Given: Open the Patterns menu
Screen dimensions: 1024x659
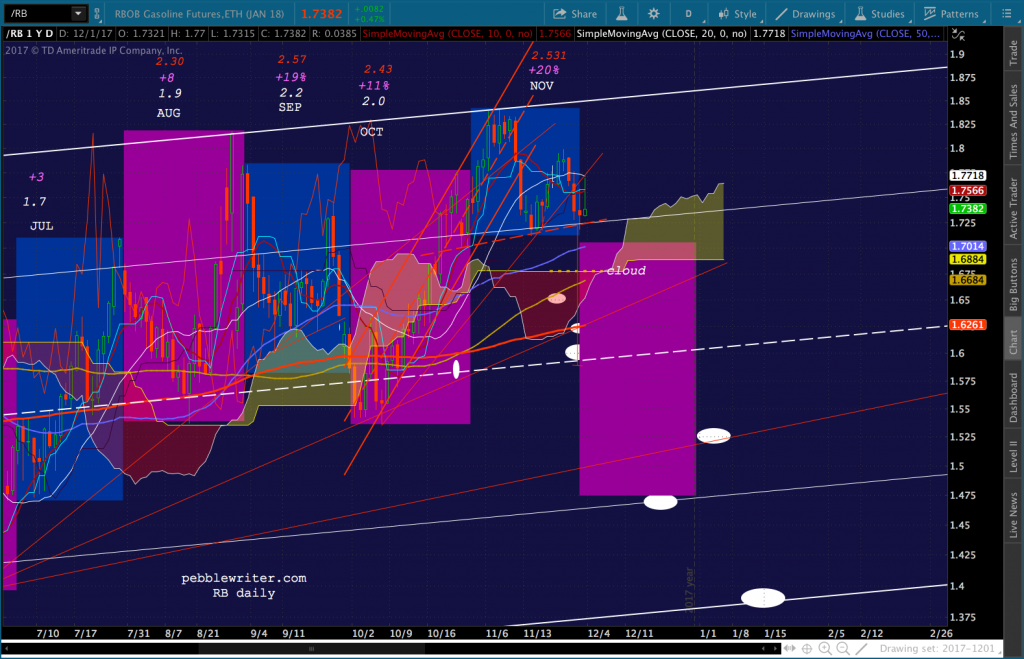Looking at the screenshot, I should point(952,14).
